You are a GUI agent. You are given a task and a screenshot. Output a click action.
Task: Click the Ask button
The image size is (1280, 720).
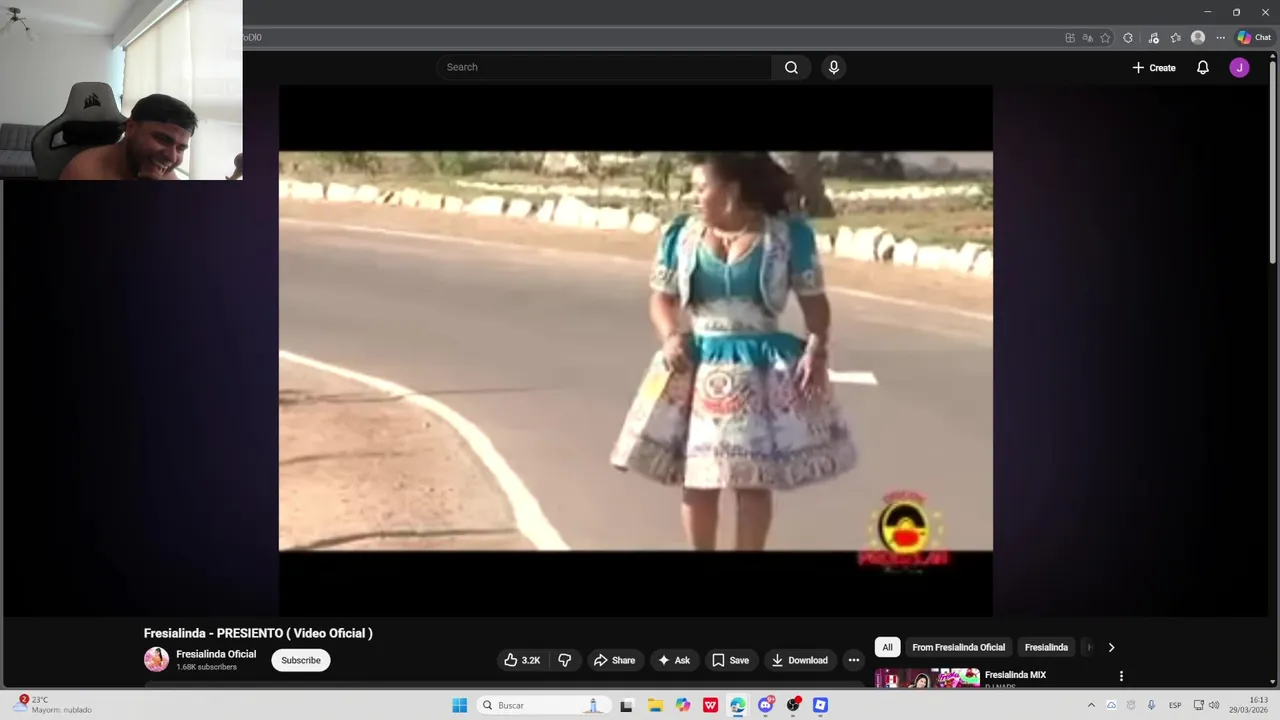tap(674, 660)
